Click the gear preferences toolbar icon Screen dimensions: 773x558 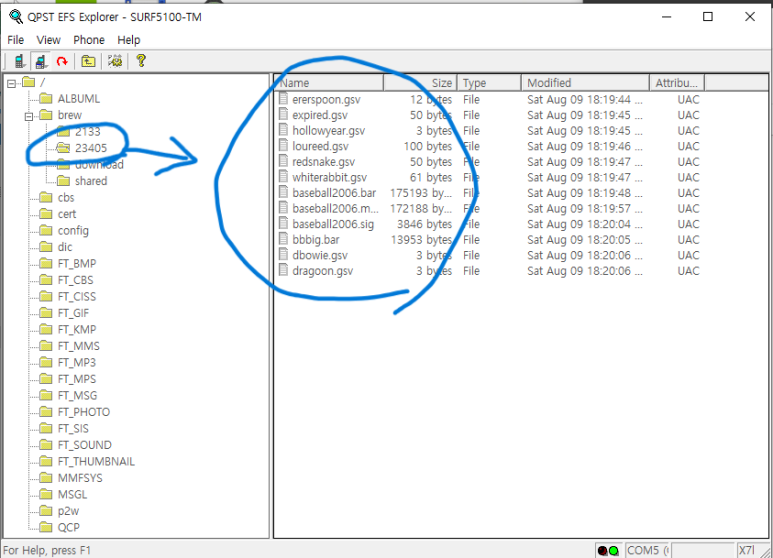115,61
